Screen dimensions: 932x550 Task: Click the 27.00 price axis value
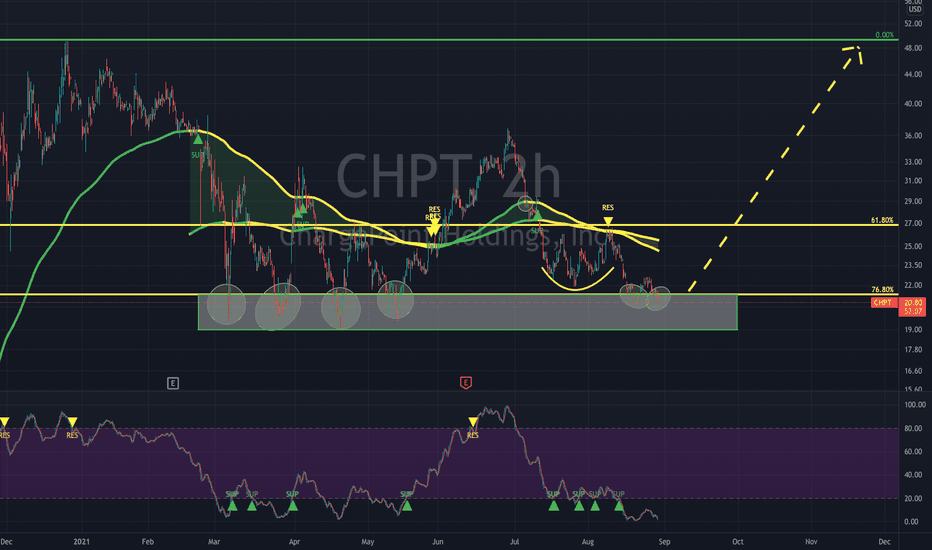[x=913, y=224]
